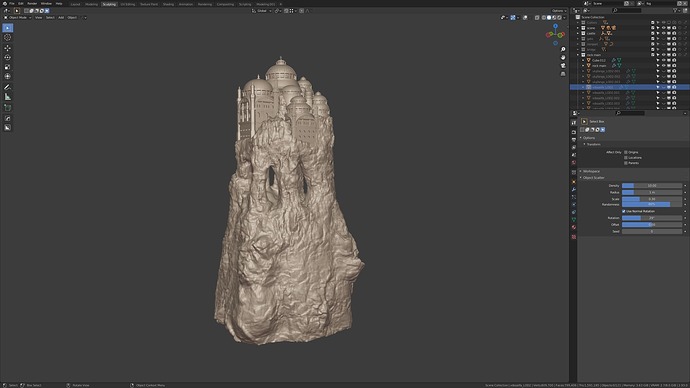Open the Render properties tab icon
The width and height of the screenshot is (690, 388).
point(574,132)
